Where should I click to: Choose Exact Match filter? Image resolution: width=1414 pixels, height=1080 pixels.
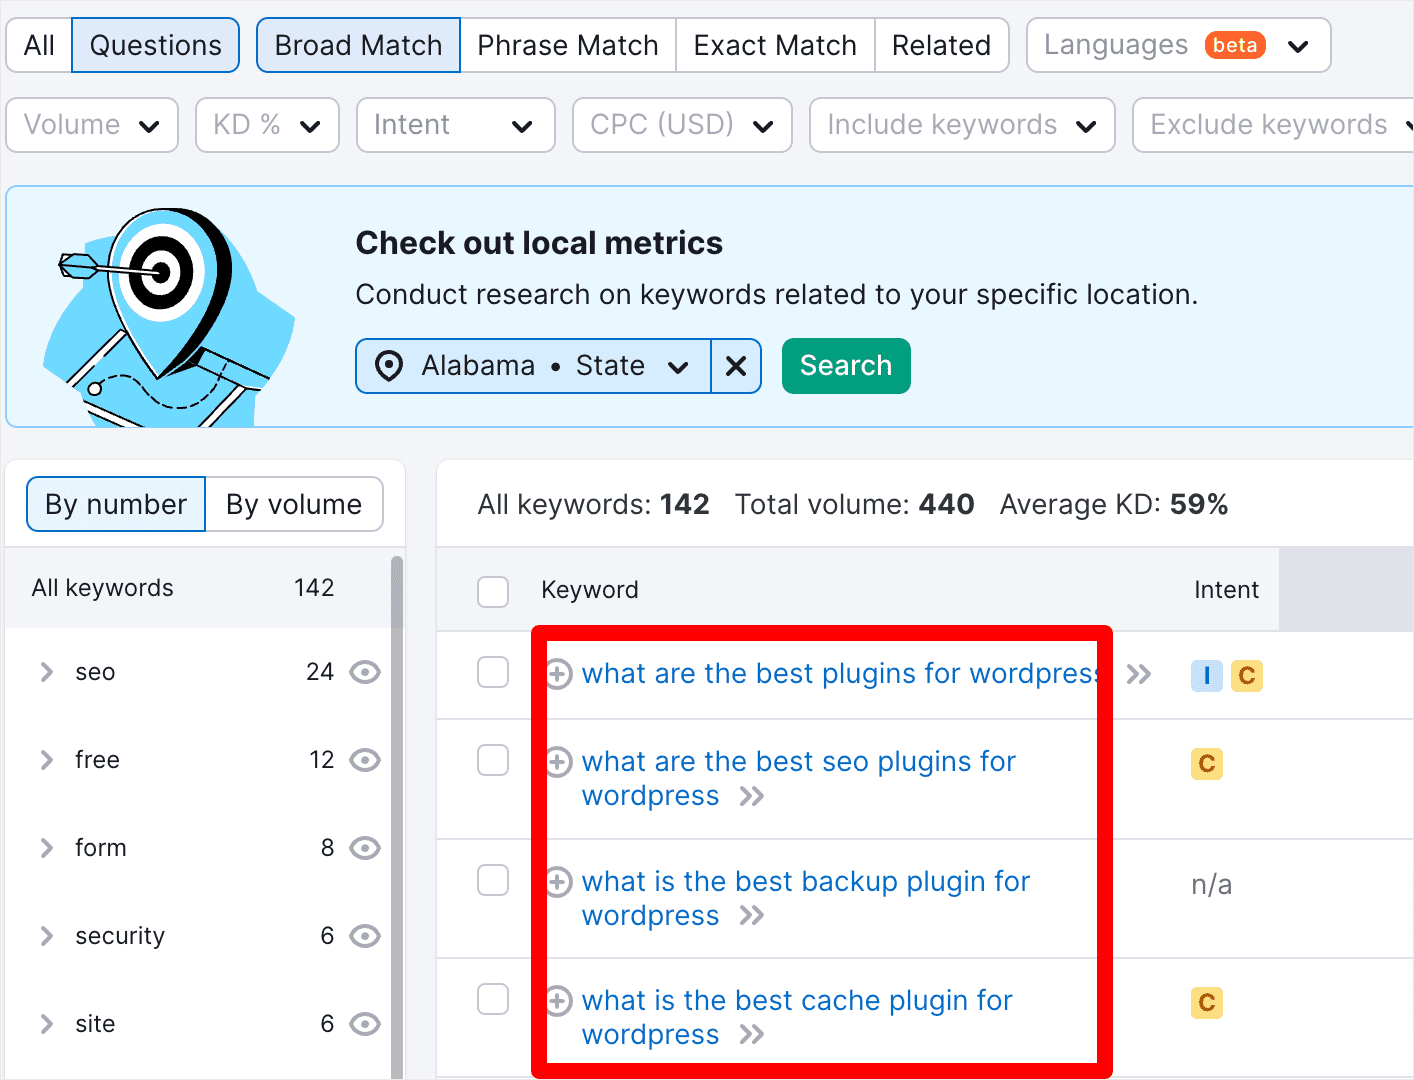(x=775, y=45)
